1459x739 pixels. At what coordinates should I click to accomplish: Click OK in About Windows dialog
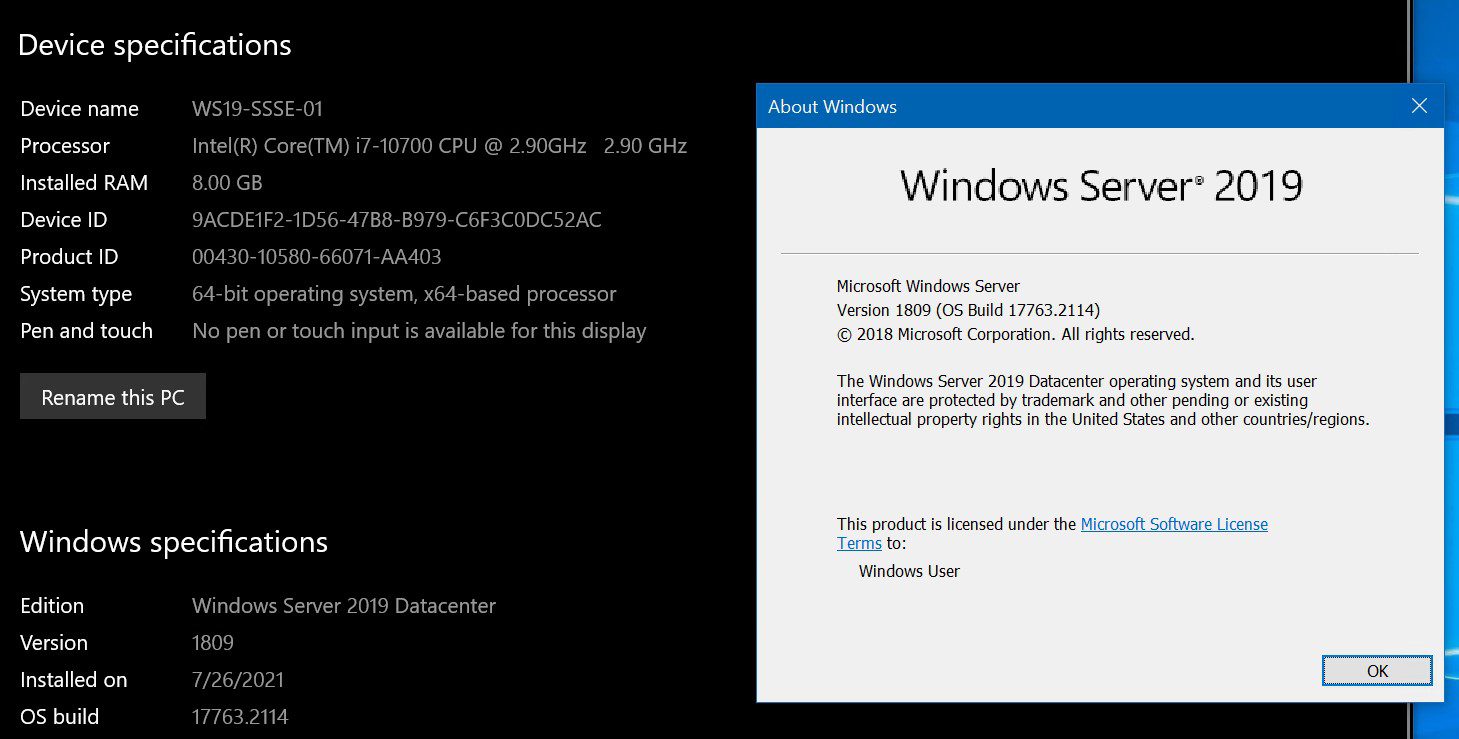coord(1377,671)
